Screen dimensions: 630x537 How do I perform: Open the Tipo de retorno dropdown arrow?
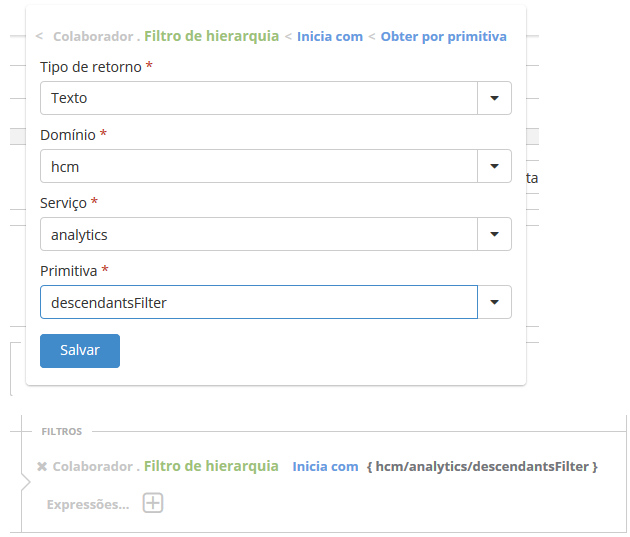point(494,98)
